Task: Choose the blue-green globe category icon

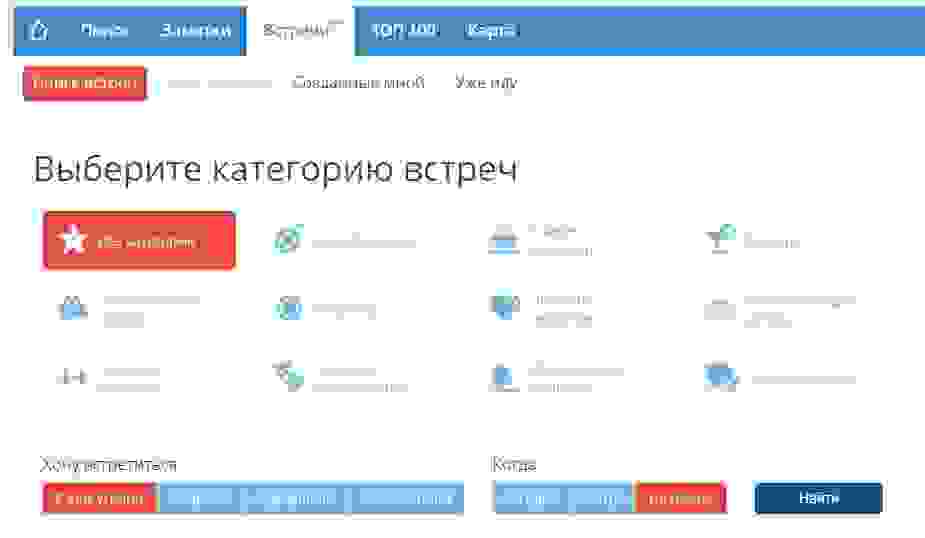Action: [x=288, y=308]
